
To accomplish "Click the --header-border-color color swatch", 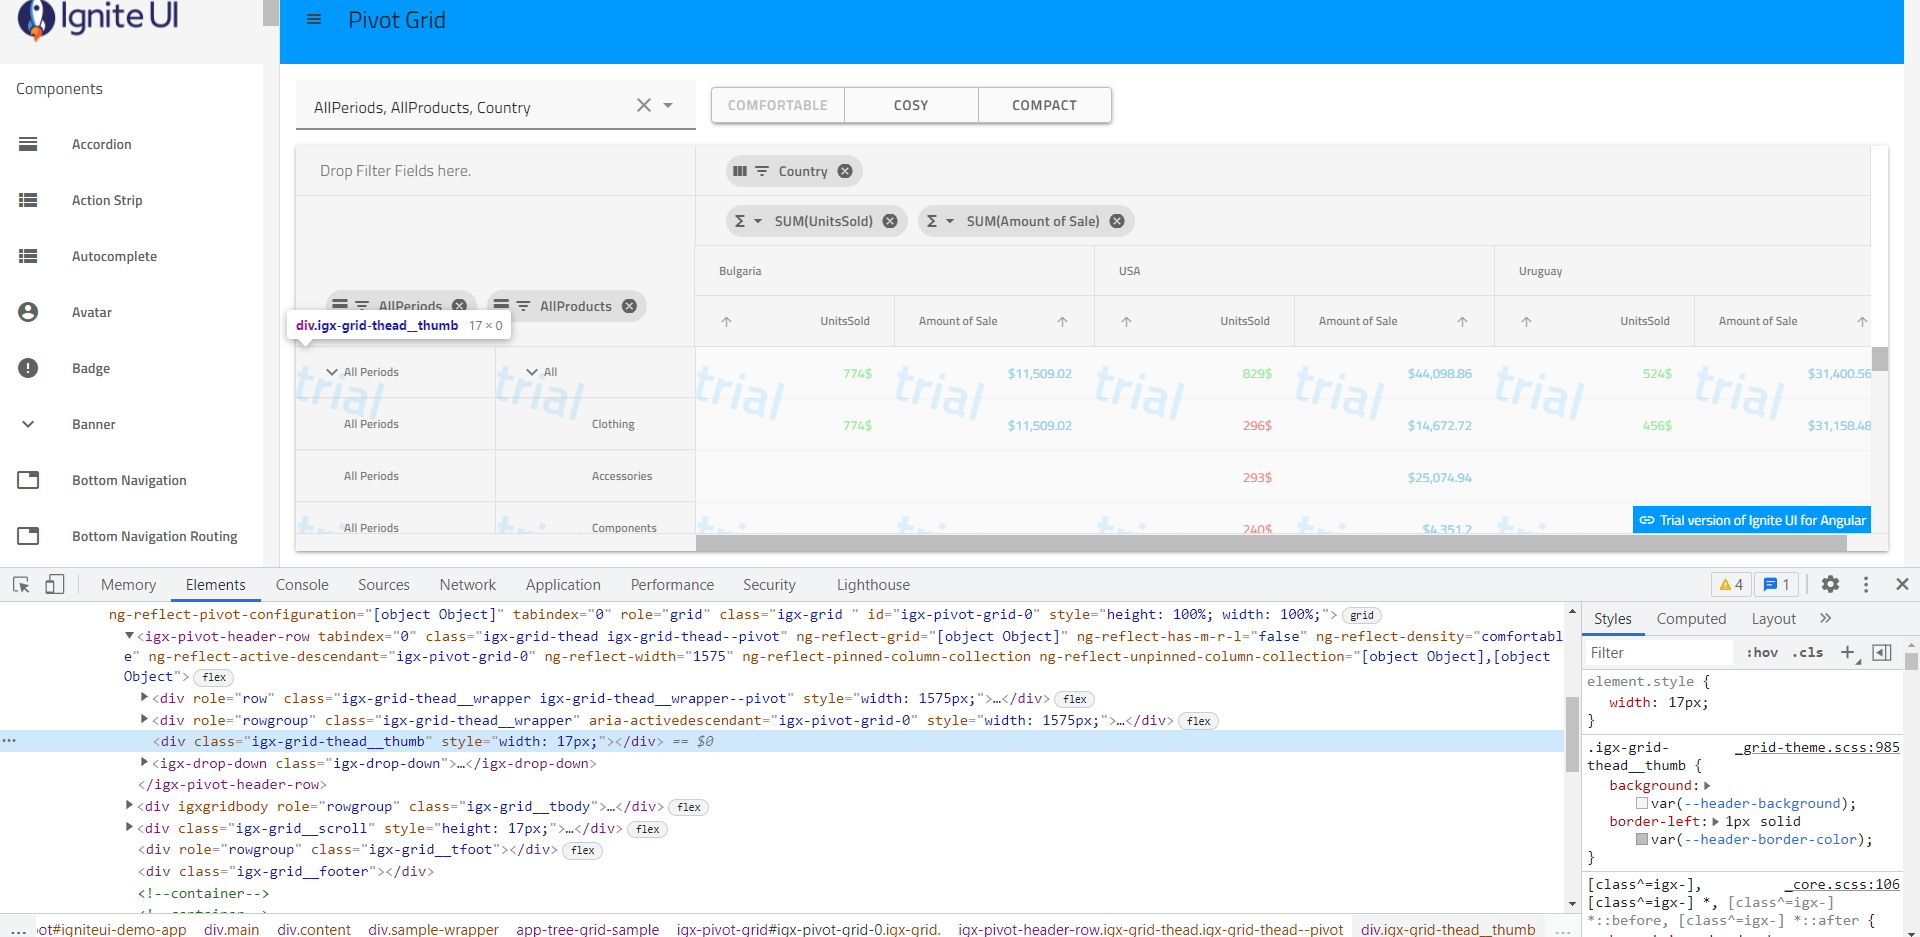I will [1640, 839].
